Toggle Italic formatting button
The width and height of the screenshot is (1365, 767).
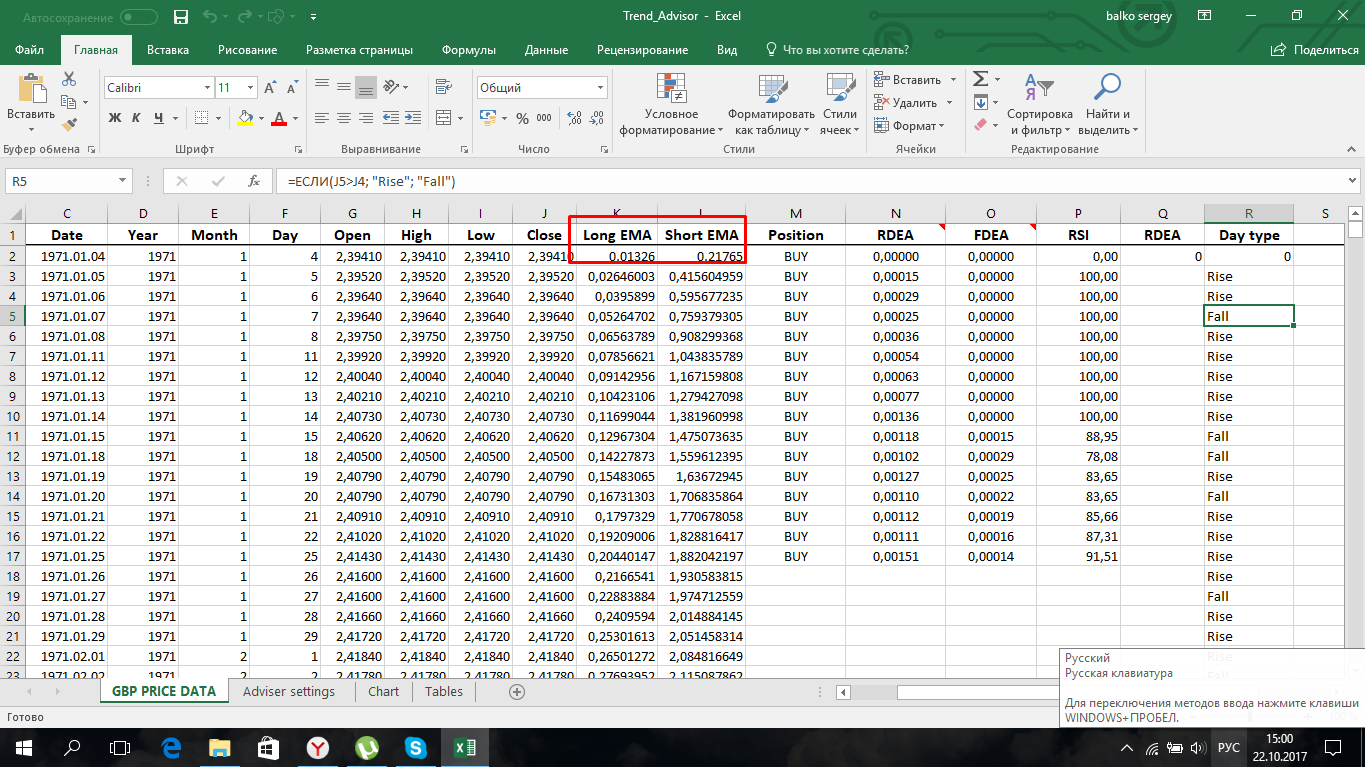(136, 118)
